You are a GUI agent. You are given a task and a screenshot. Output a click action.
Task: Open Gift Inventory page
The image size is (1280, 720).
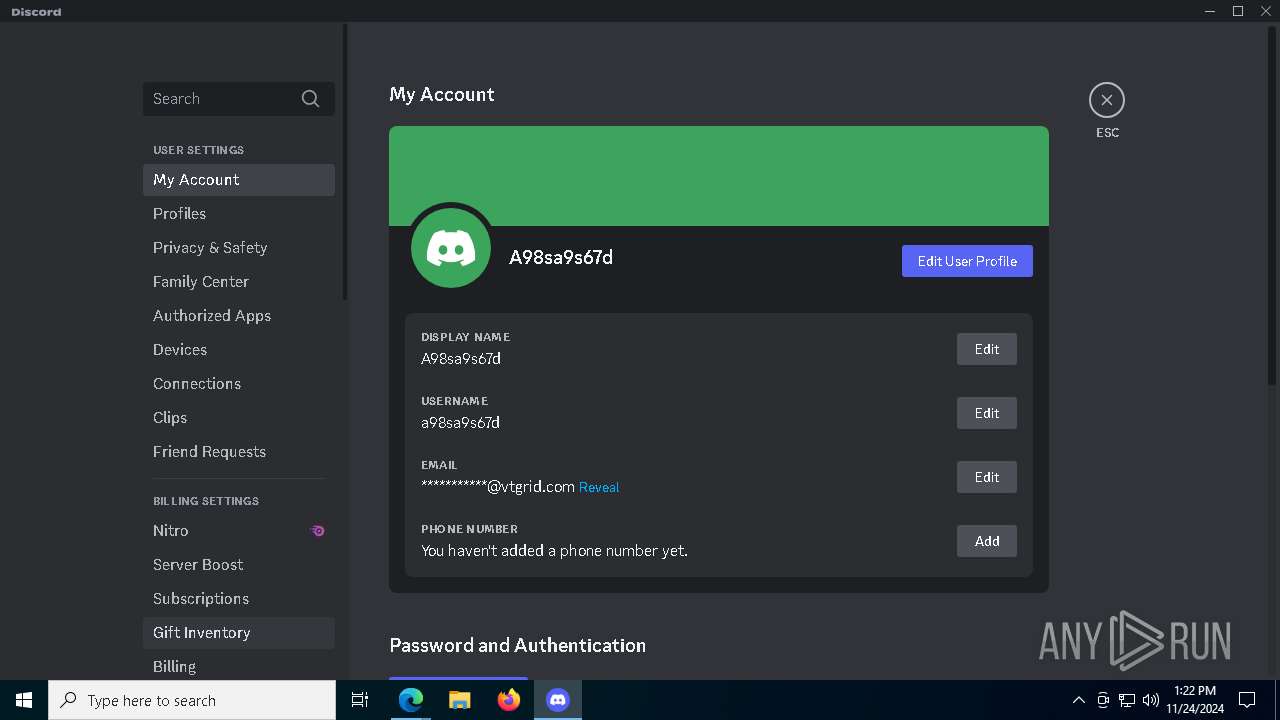(239, 633)
